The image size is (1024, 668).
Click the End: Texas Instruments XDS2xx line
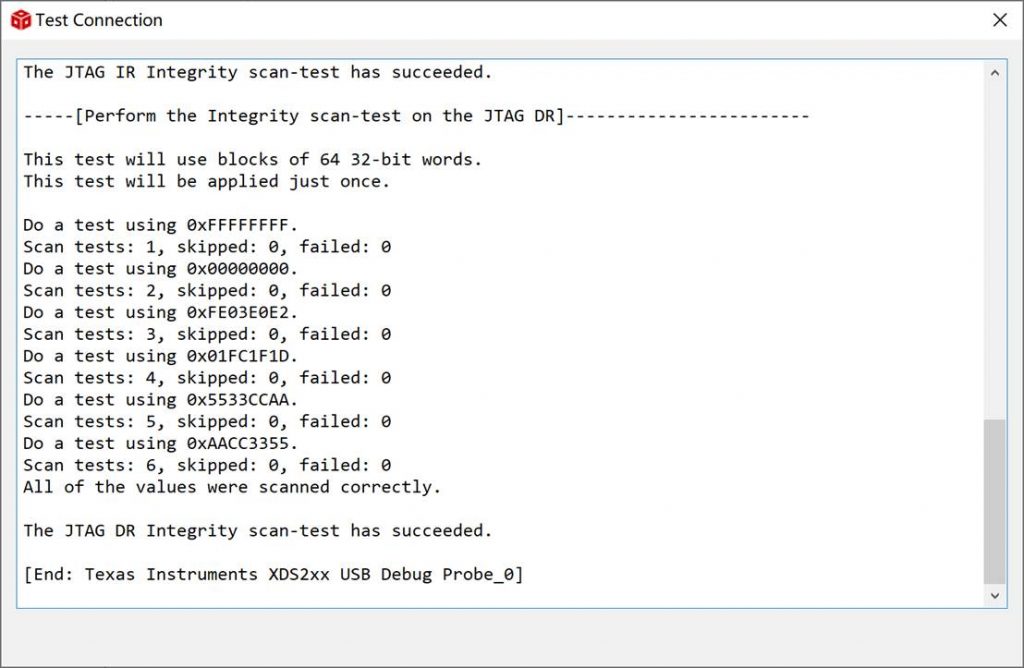pyautogui.click(x=273, y=574)
